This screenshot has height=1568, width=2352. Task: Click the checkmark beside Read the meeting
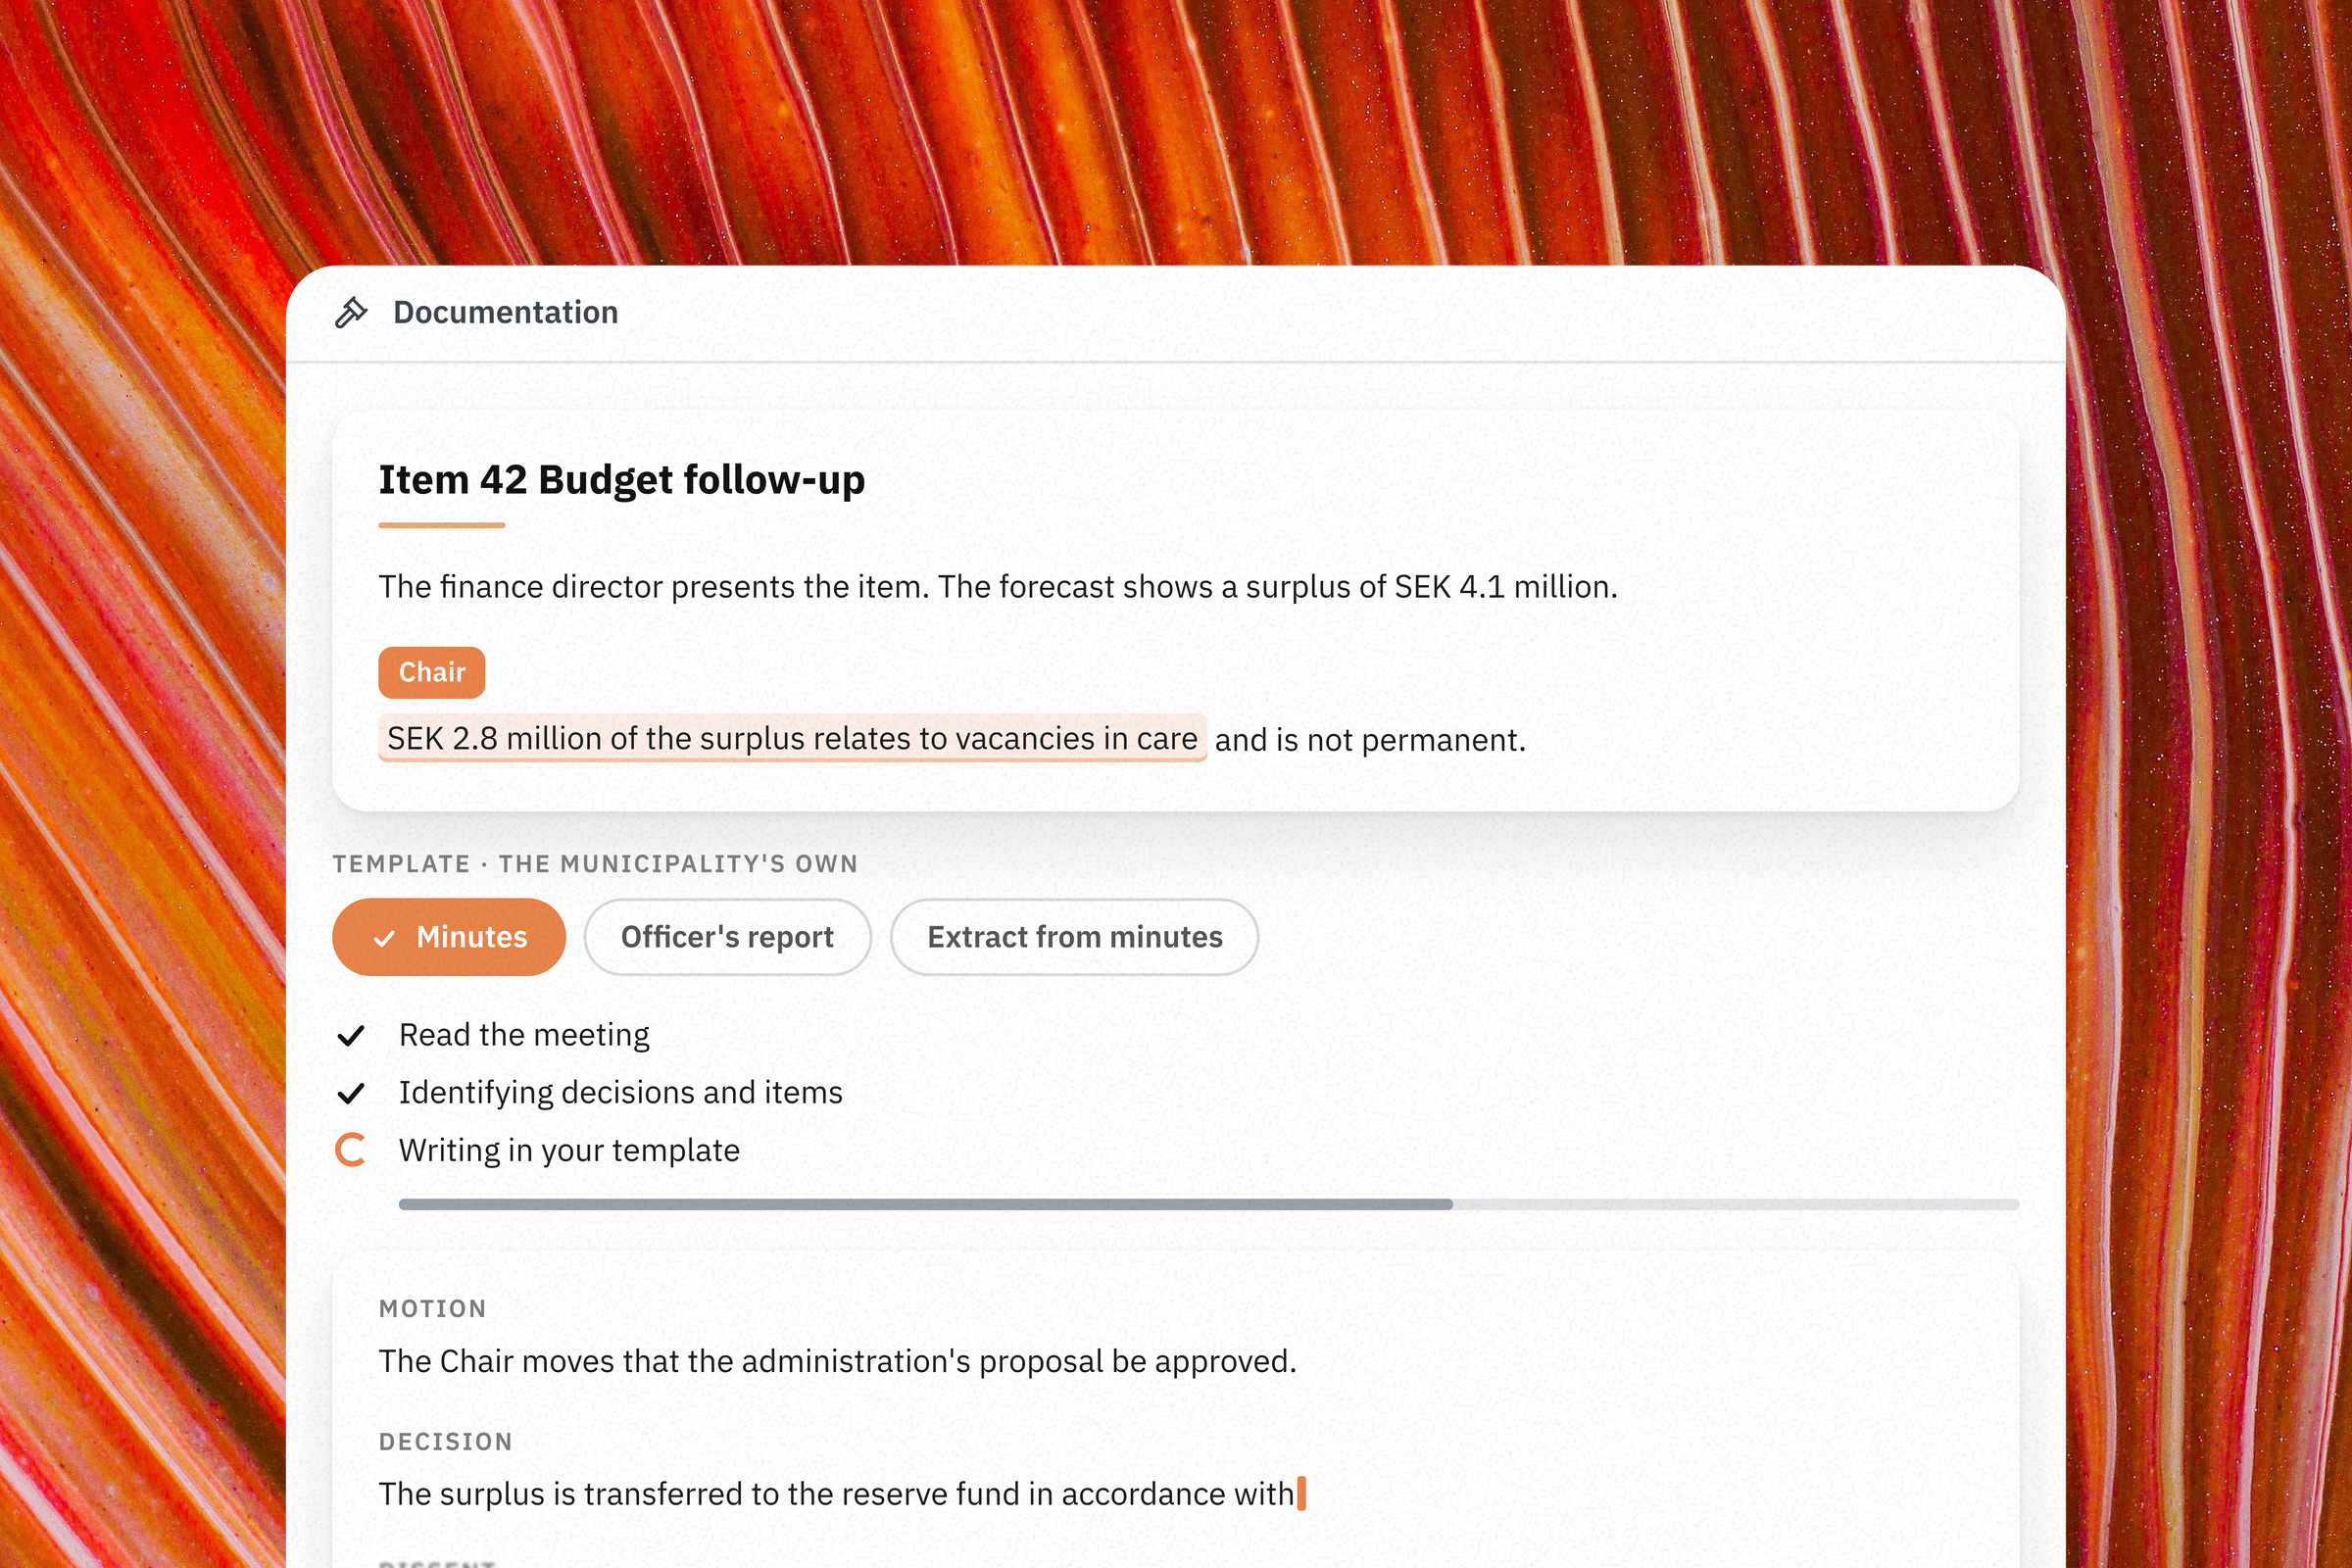click(x=351, y=1035)
